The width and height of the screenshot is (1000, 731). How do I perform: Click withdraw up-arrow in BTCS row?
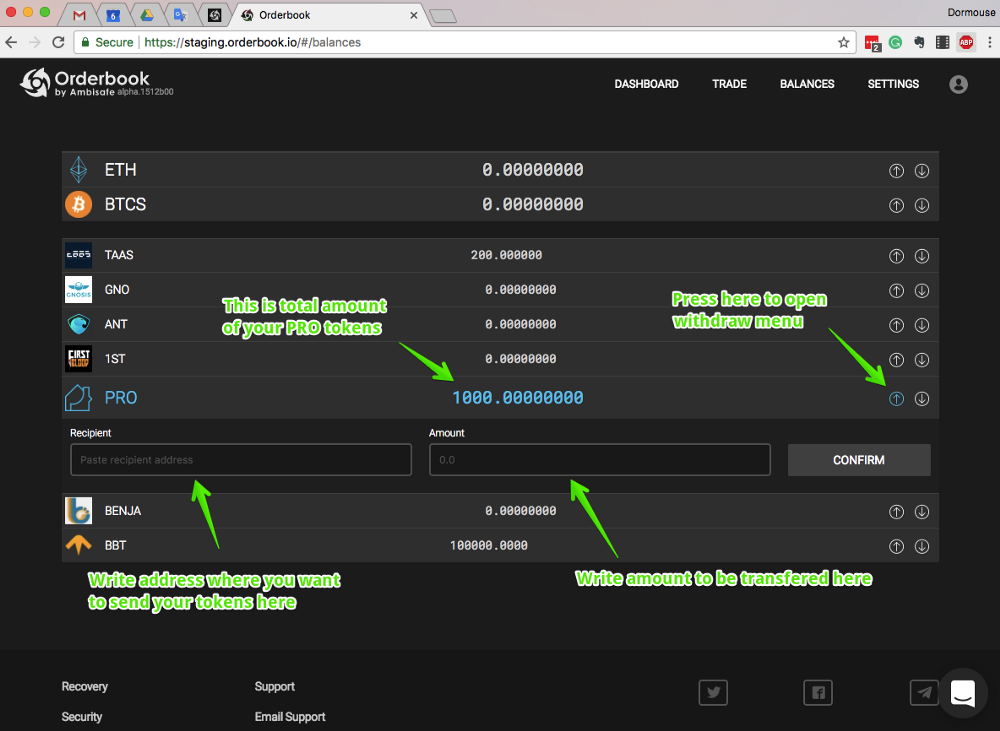(x=896, y=205)
